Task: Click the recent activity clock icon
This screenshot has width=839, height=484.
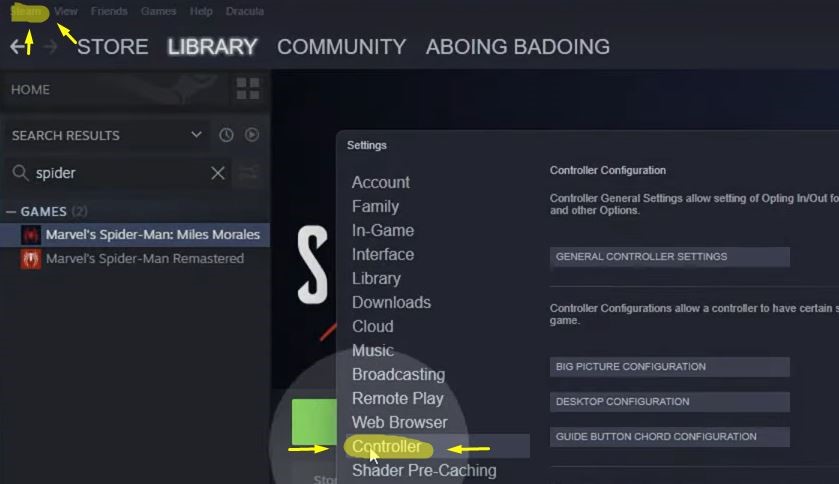Action: pos(226,135)
